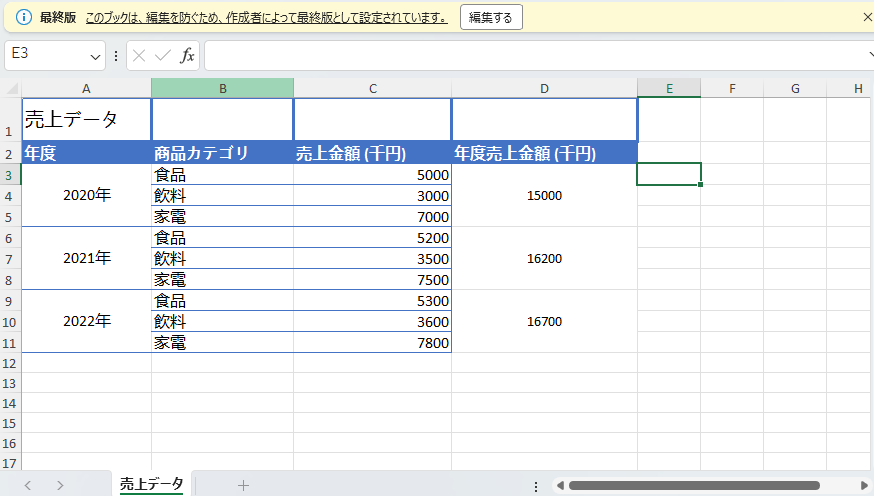Click the yearly total 16700 cell

tap(545, 321)
